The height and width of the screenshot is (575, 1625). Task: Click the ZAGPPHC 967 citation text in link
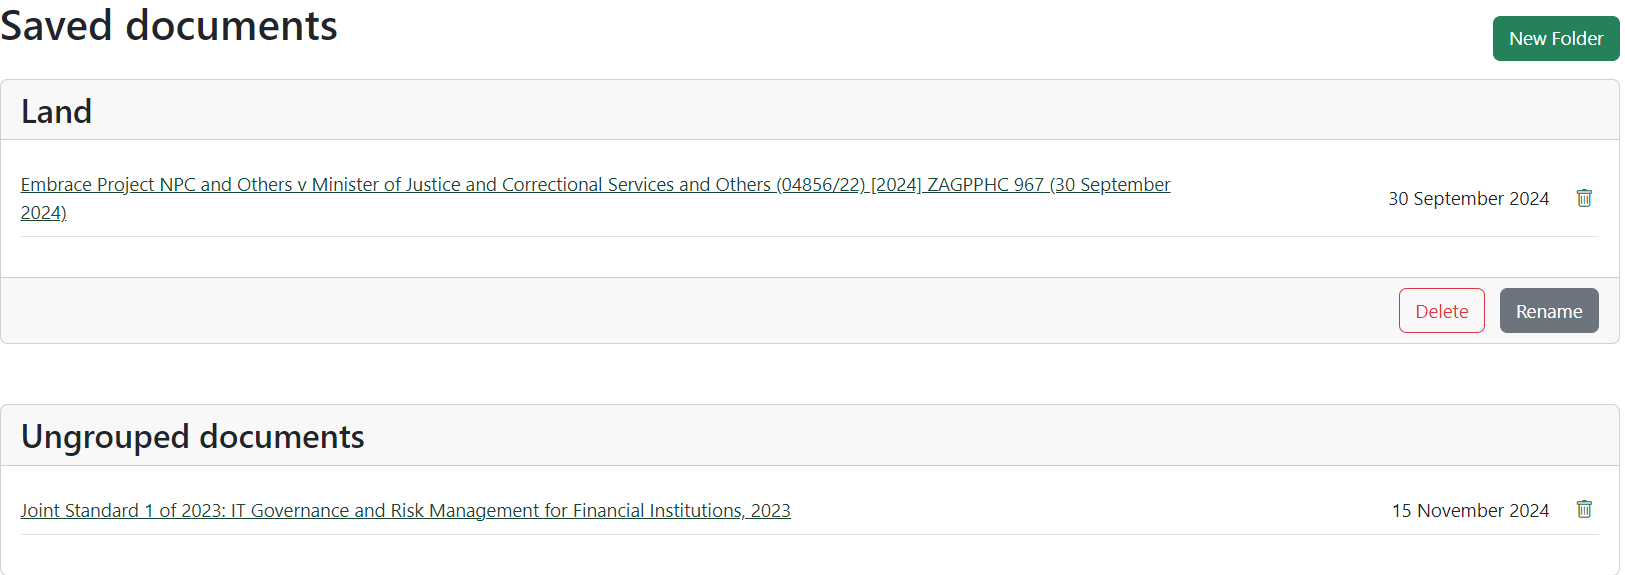[985, 185]
